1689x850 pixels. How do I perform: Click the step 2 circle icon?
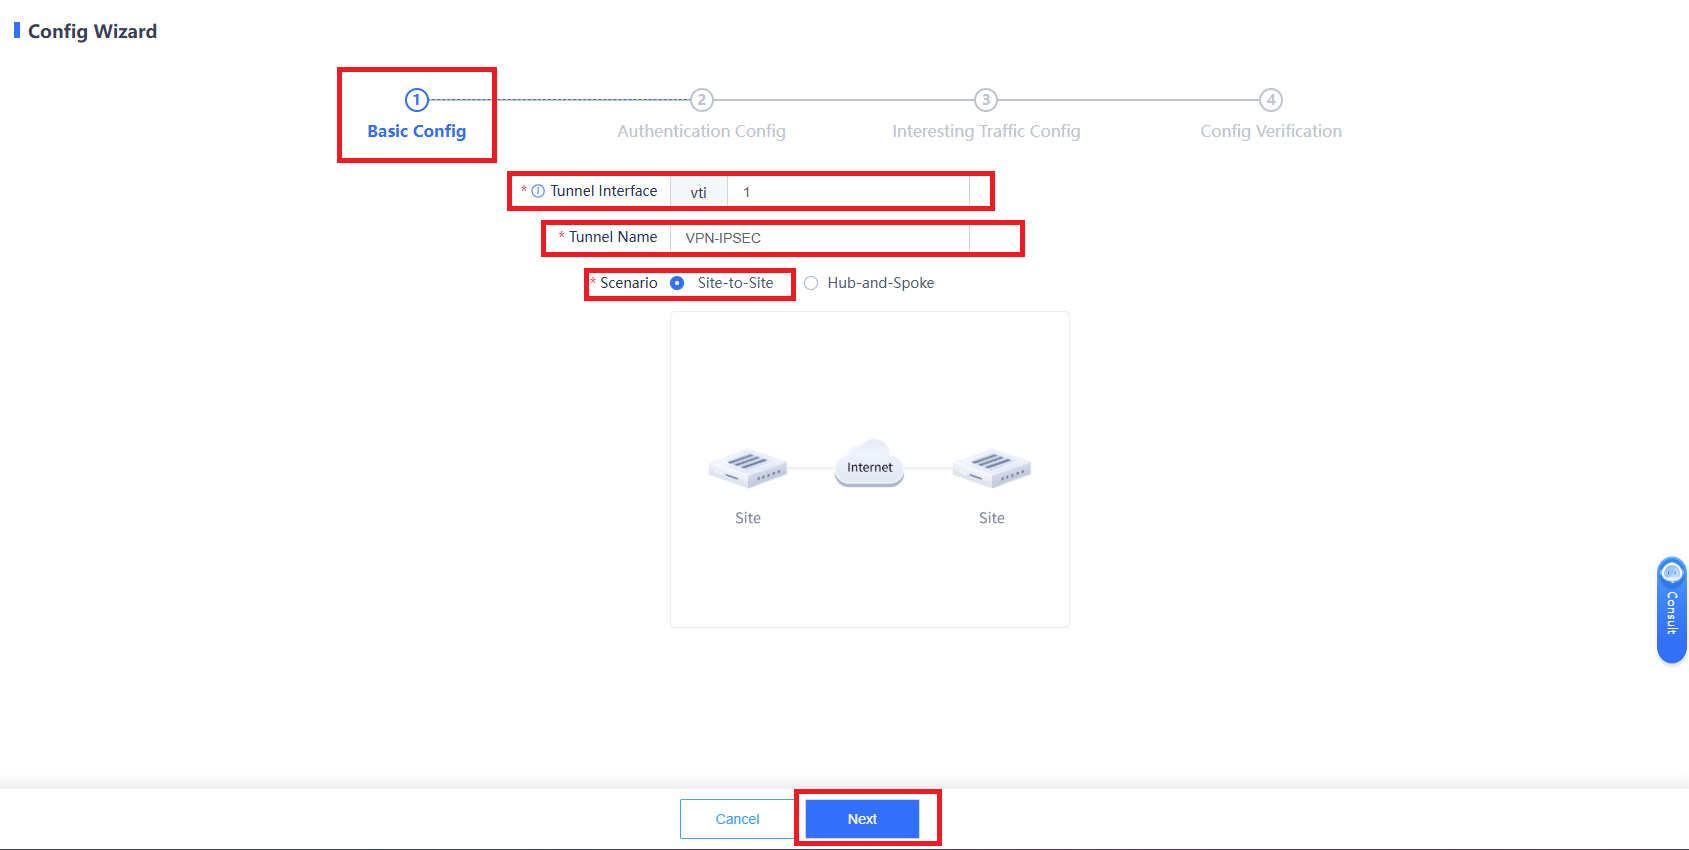[x=702, y=100]
